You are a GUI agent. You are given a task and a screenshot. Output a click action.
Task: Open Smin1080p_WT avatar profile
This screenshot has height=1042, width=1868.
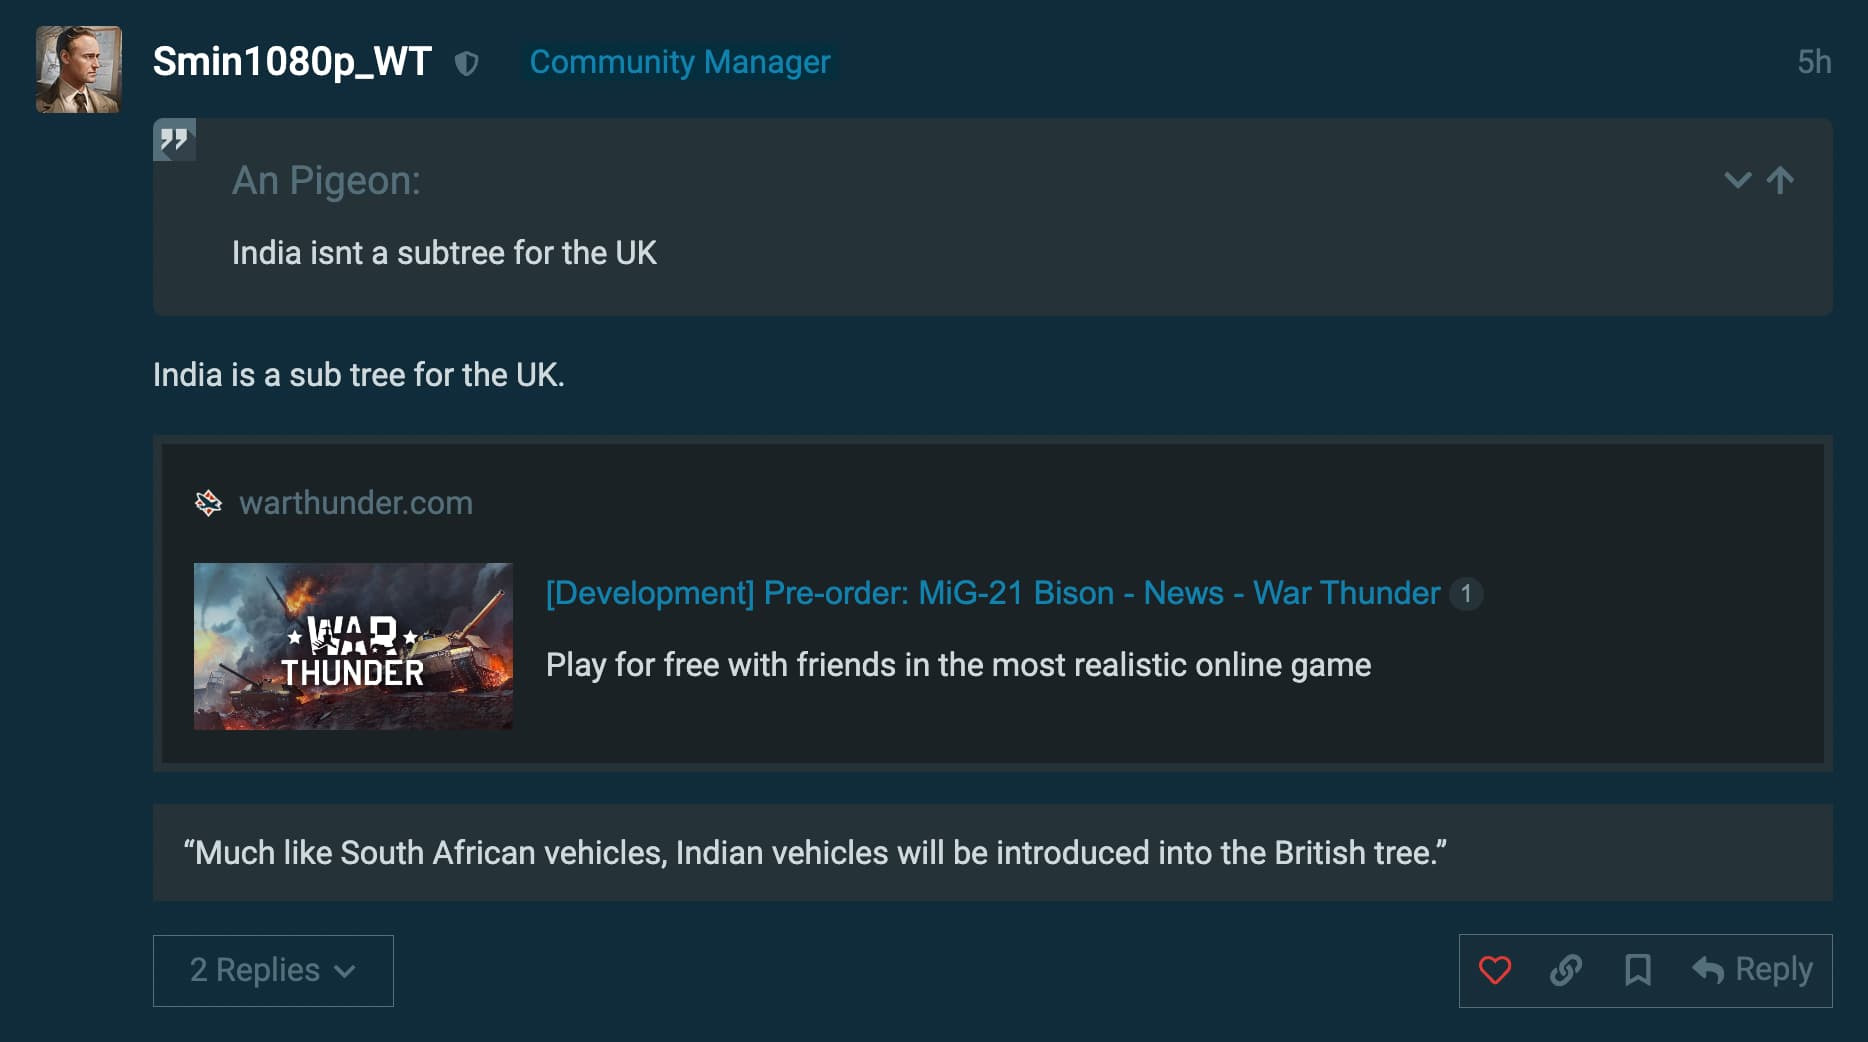click(x=79, y=69)
